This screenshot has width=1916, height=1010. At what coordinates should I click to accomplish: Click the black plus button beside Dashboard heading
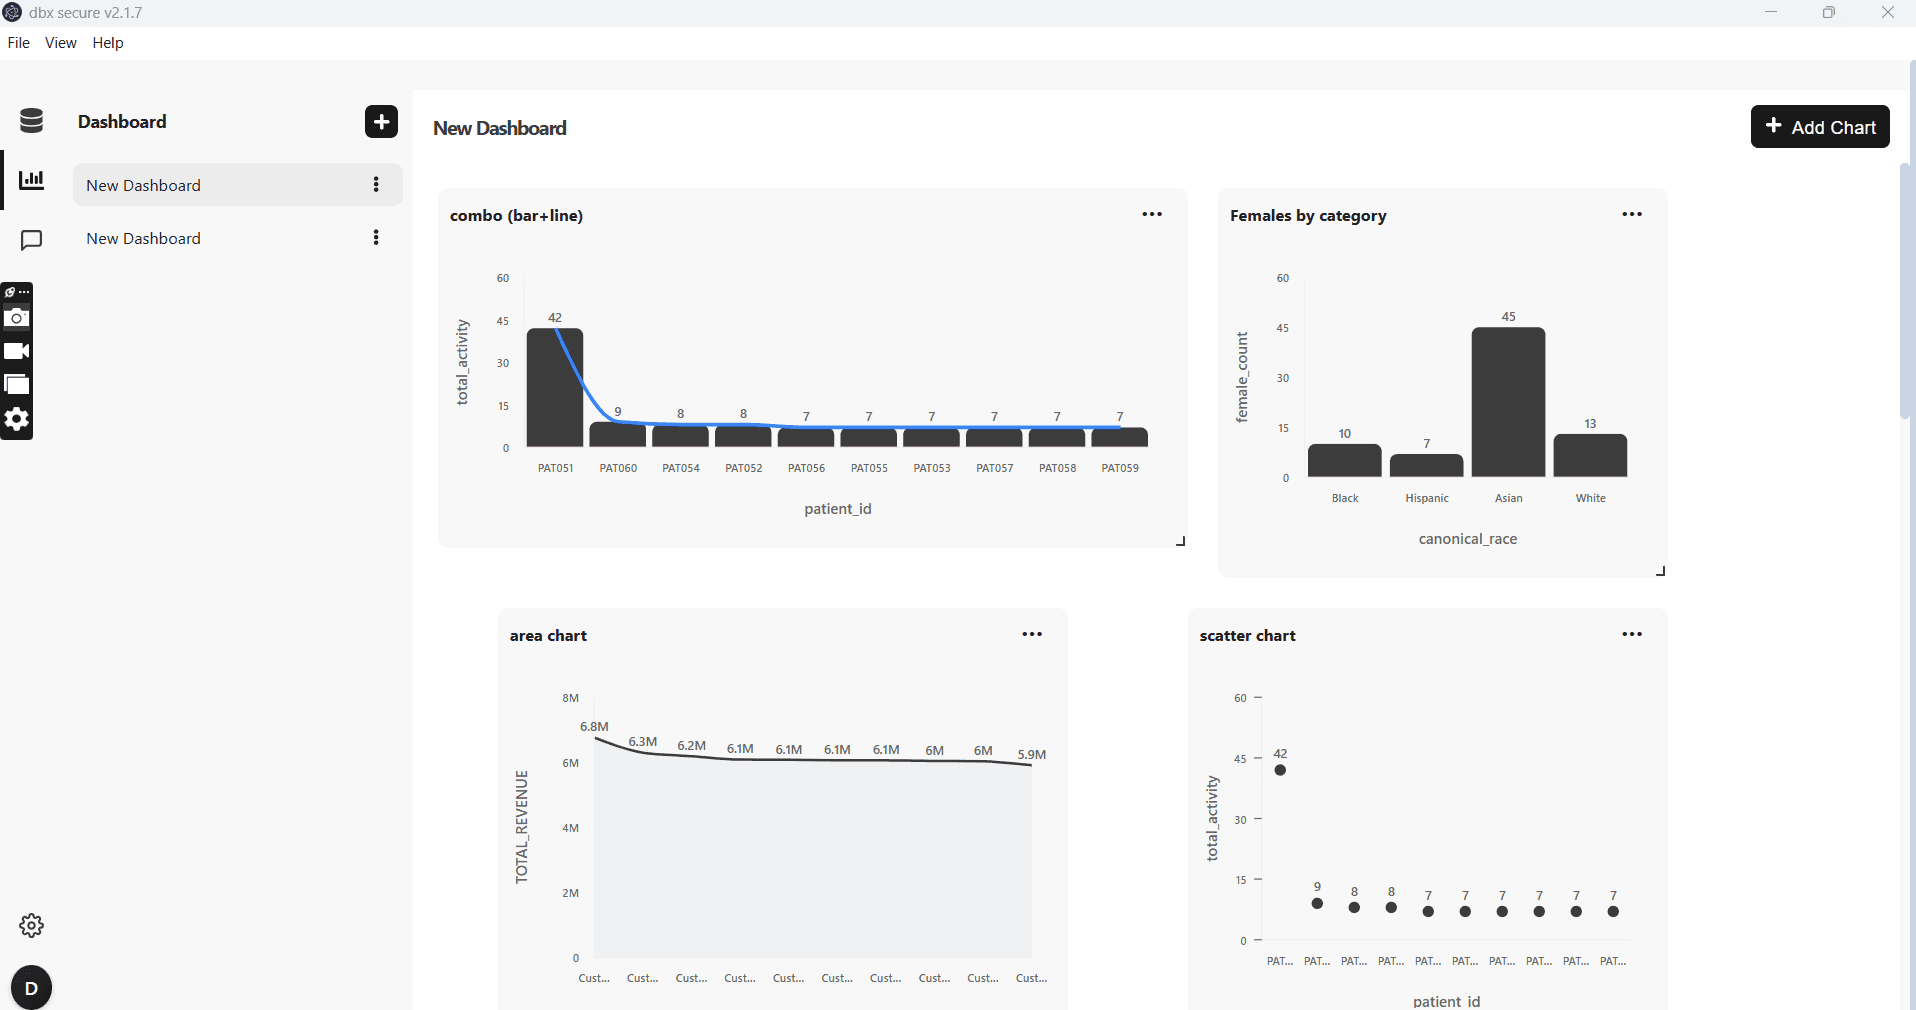(x=381, y=122)
